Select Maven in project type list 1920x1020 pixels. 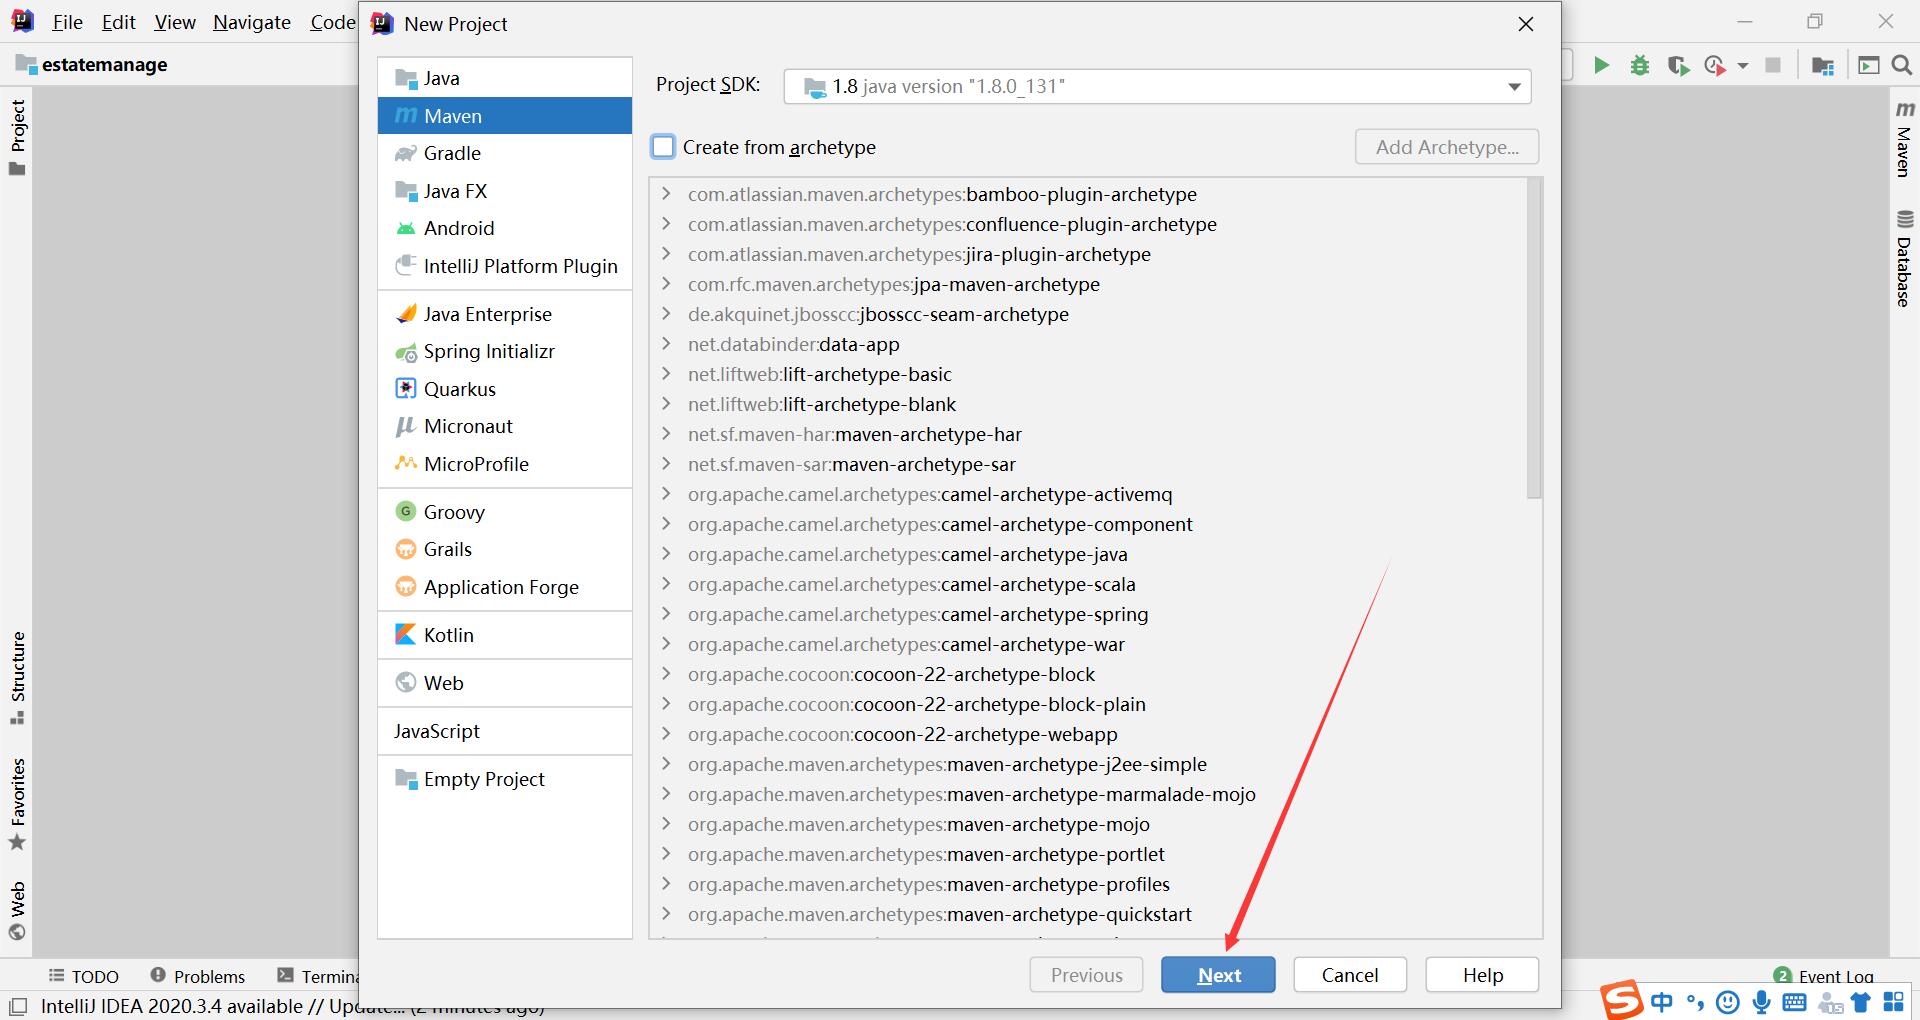point(505,116)
